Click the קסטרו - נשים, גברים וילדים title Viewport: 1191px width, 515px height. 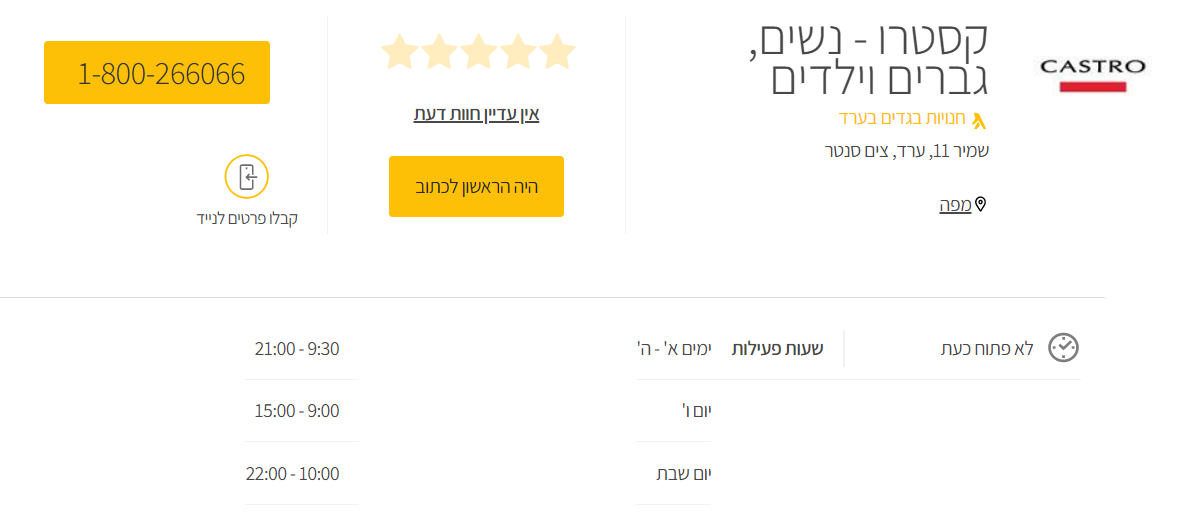tap(869, 59)
